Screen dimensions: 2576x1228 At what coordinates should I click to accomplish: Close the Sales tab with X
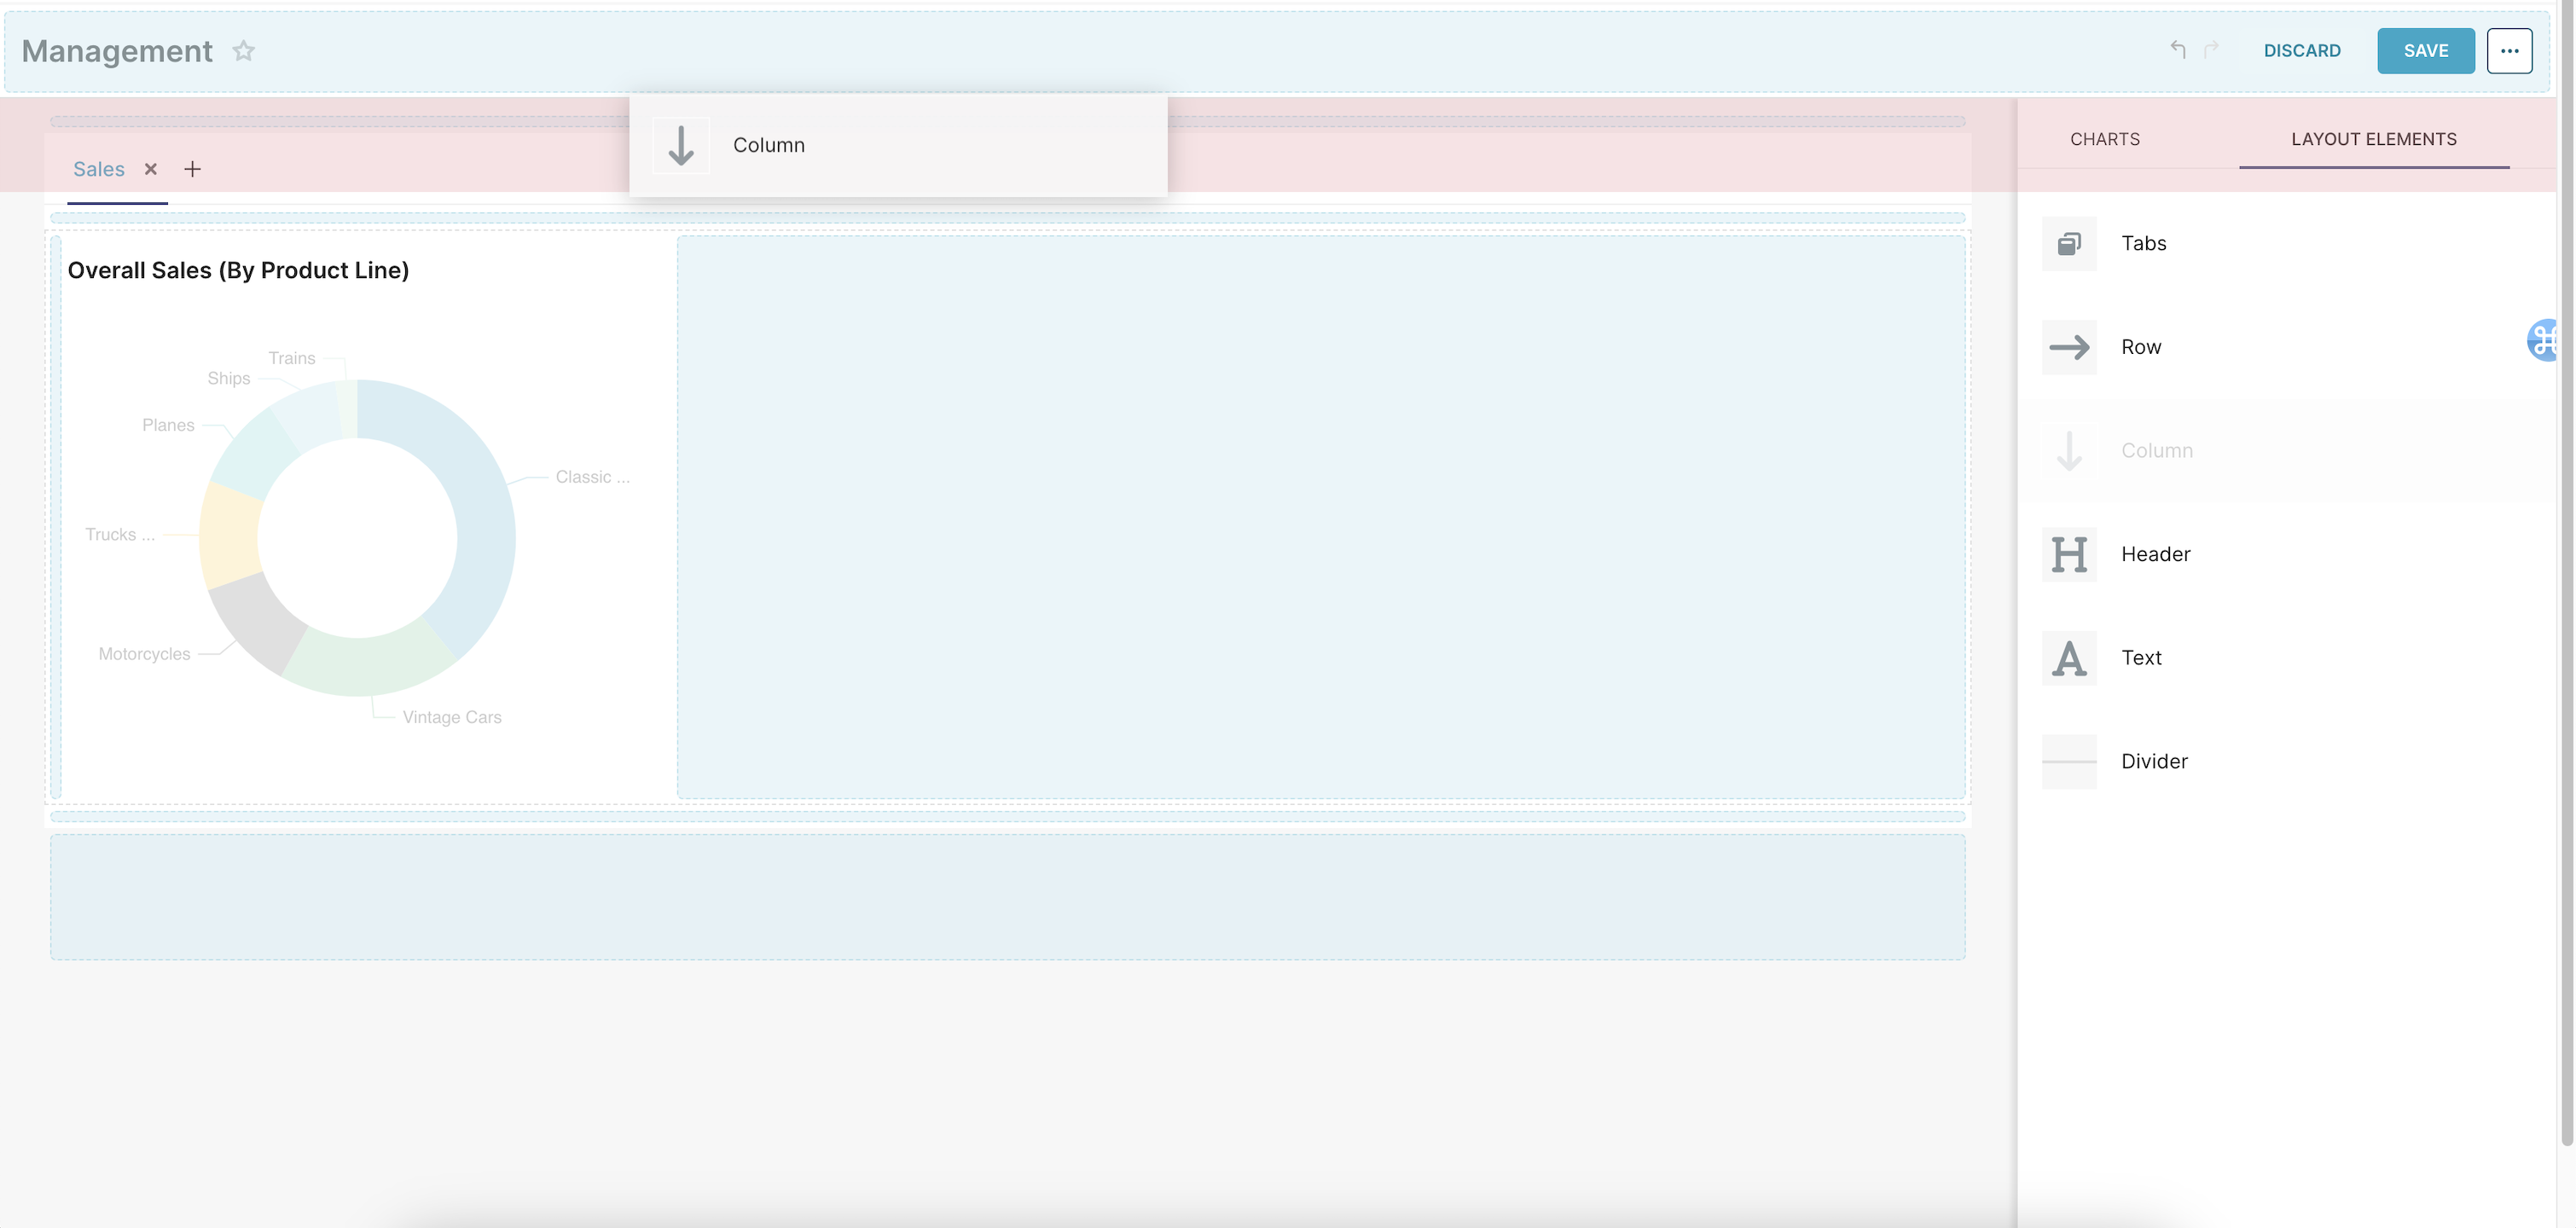click(x=151, y=169)
